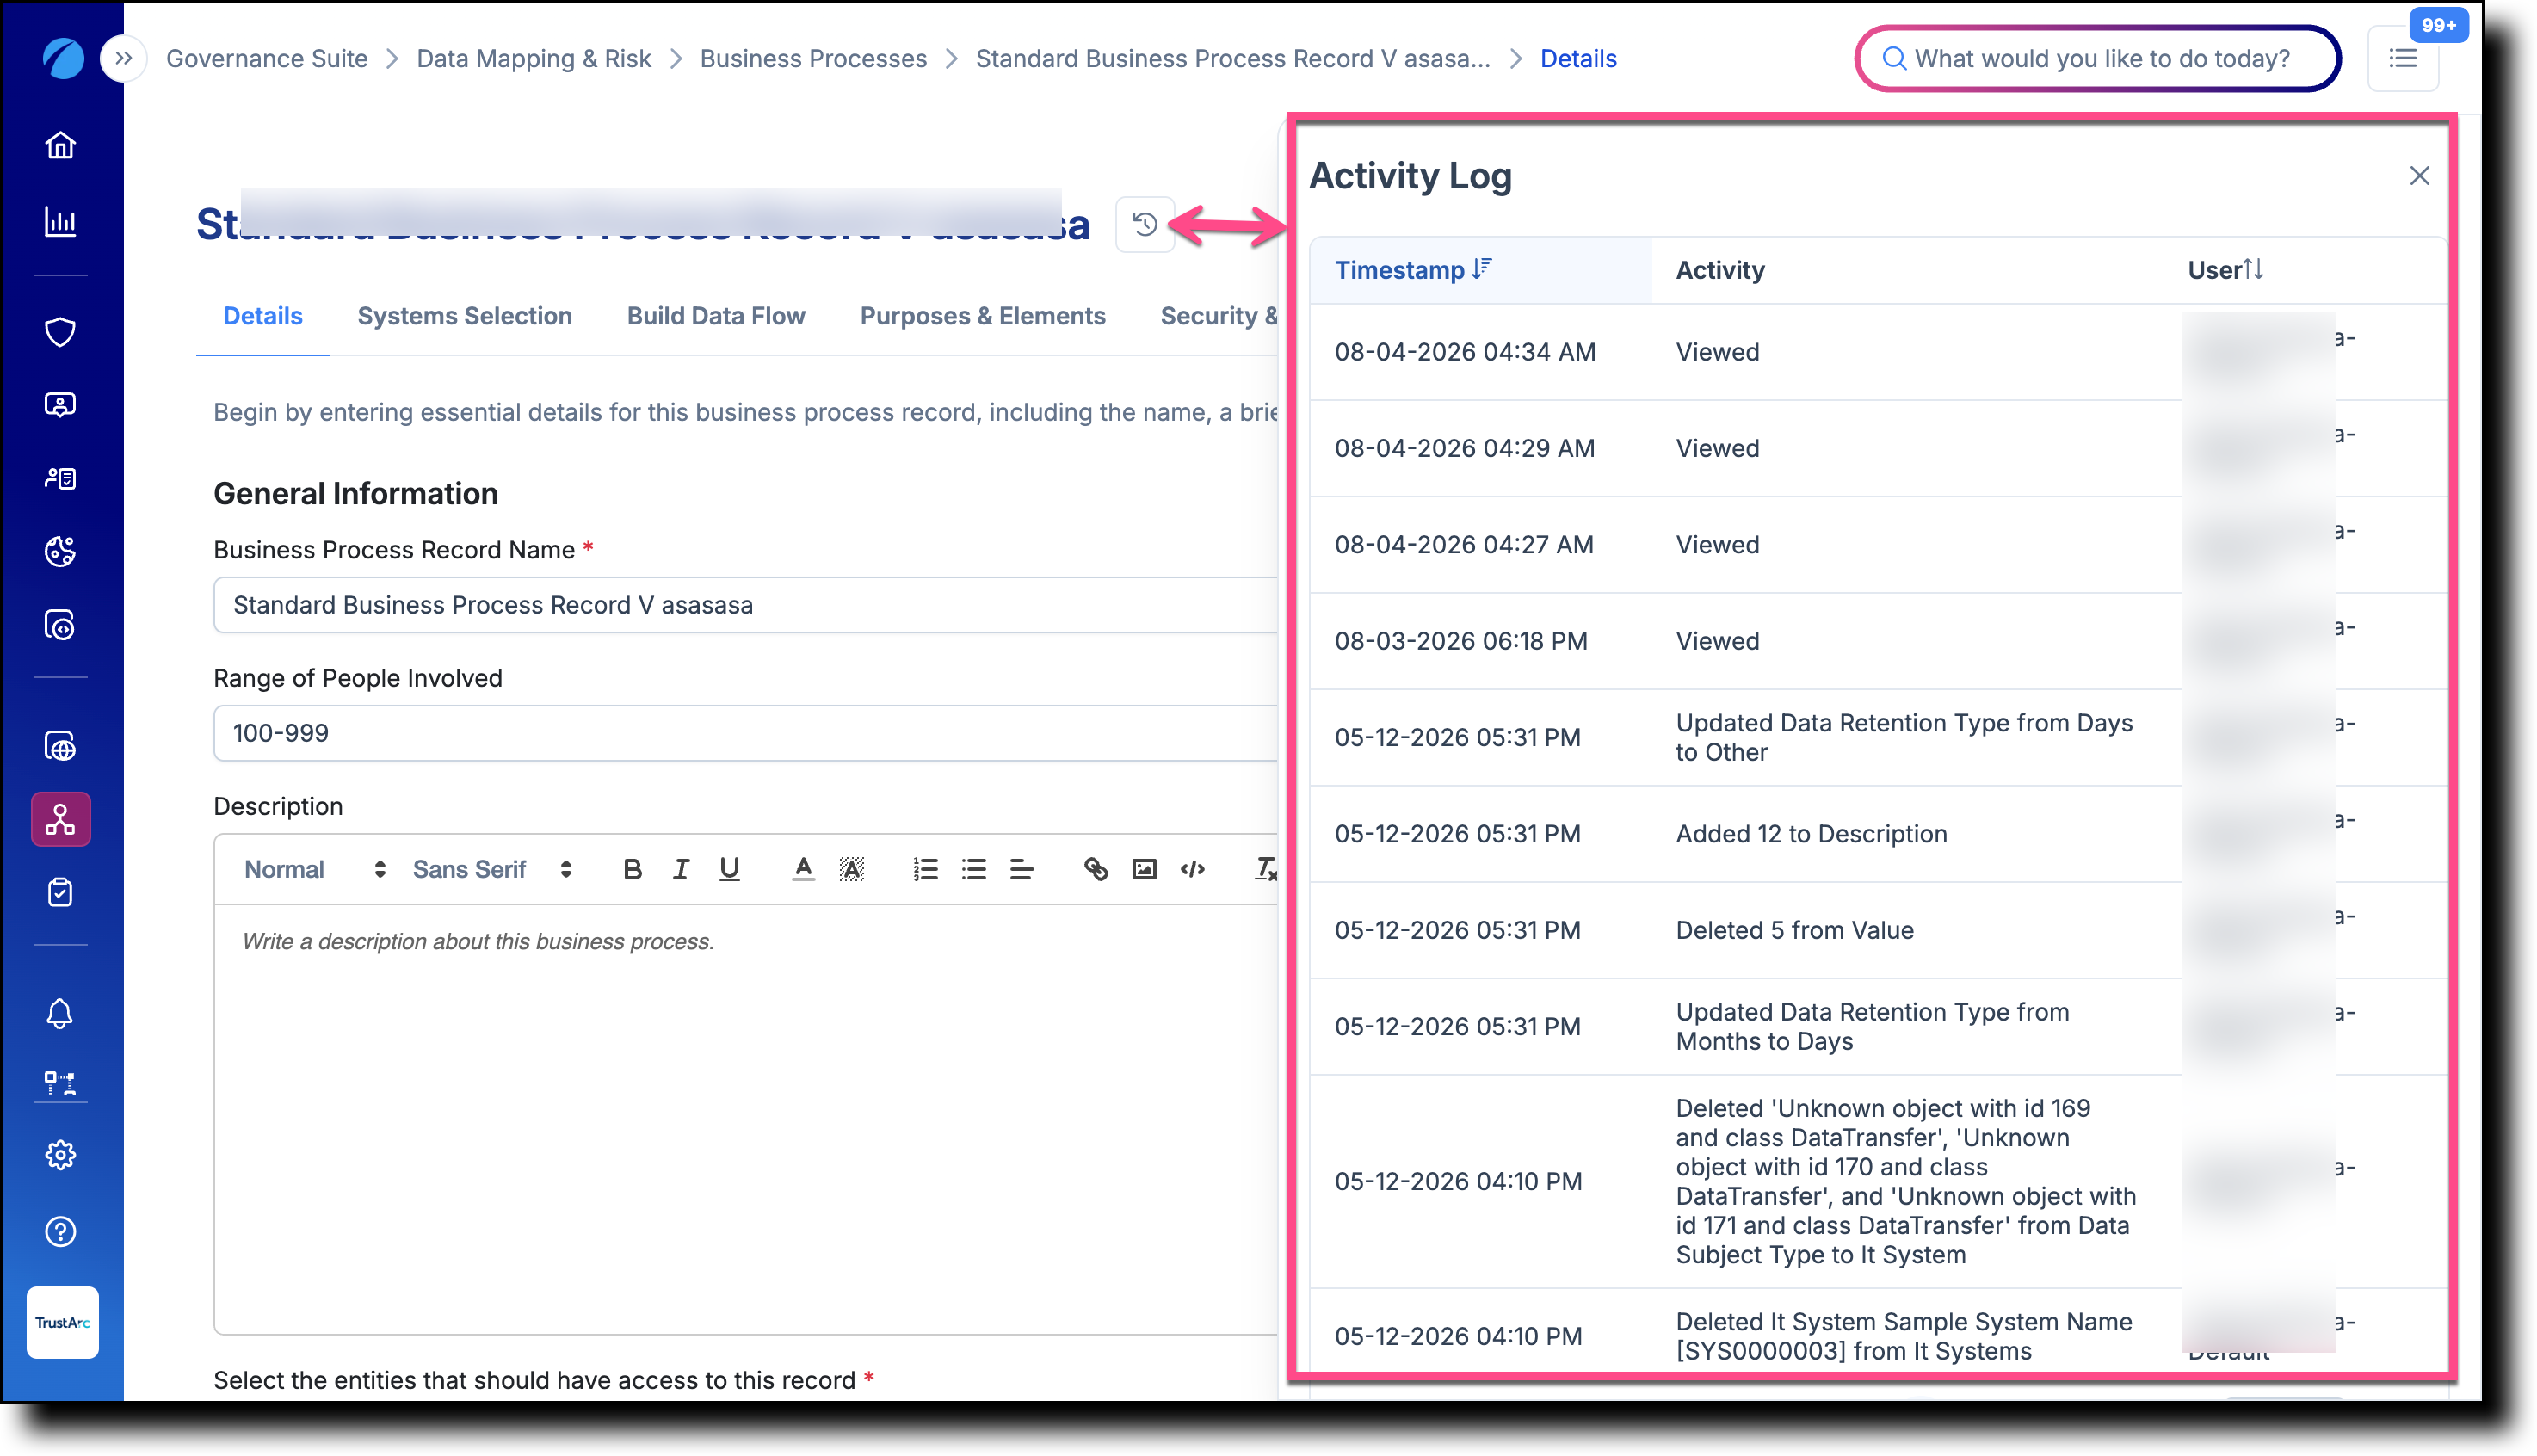This screenshot has height=1456, width=2537.
Task: Open the Normal paragraph style dropdown
Action: point(315,869)
